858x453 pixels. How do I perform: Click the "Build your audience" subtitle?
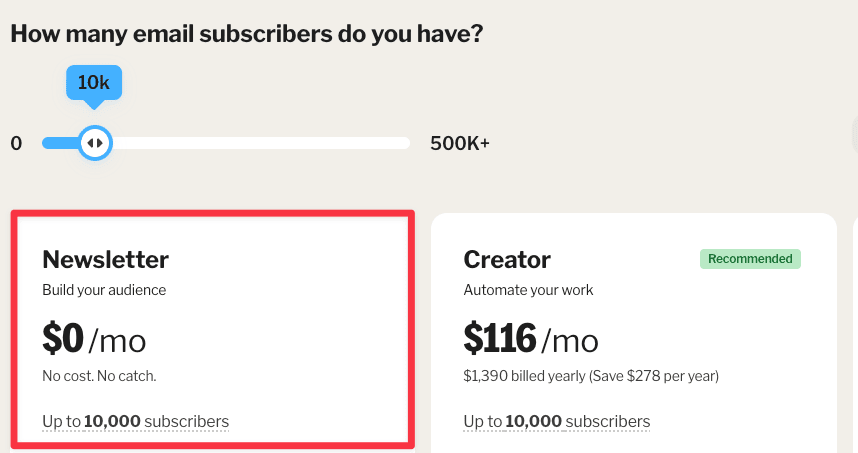[104, 290]
